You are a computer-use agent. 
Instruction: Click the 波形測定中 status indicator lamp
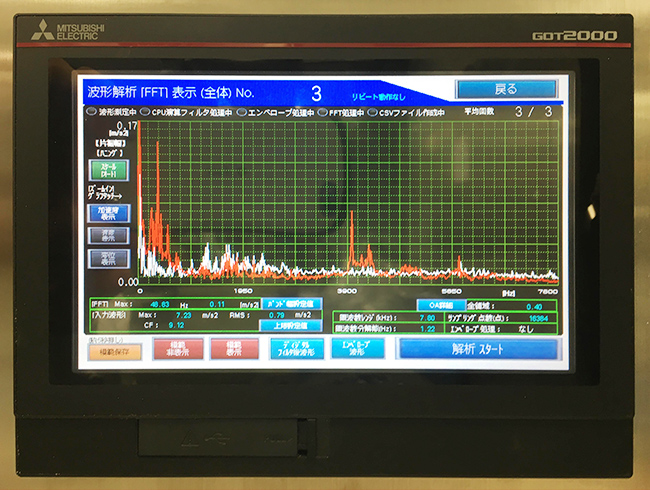point(89,113)
